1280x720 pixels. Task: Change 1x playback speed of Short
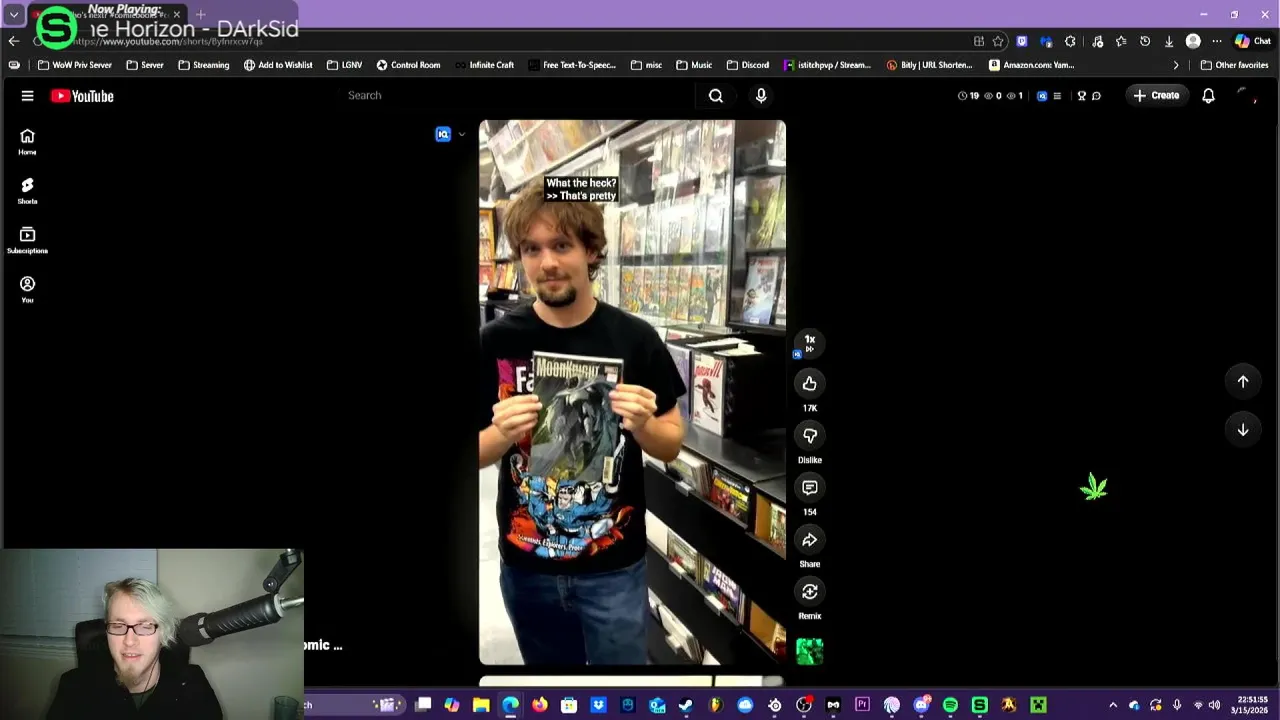[x=810, y=343]
